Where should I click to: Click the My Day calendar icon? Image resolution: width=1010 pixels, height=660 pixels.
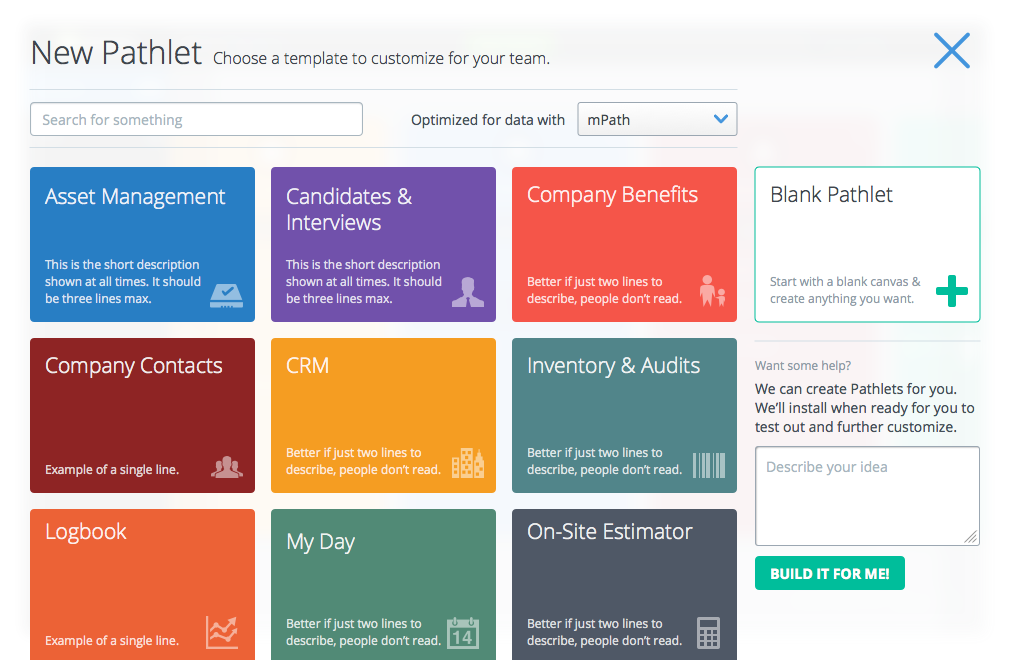(463, 632)
